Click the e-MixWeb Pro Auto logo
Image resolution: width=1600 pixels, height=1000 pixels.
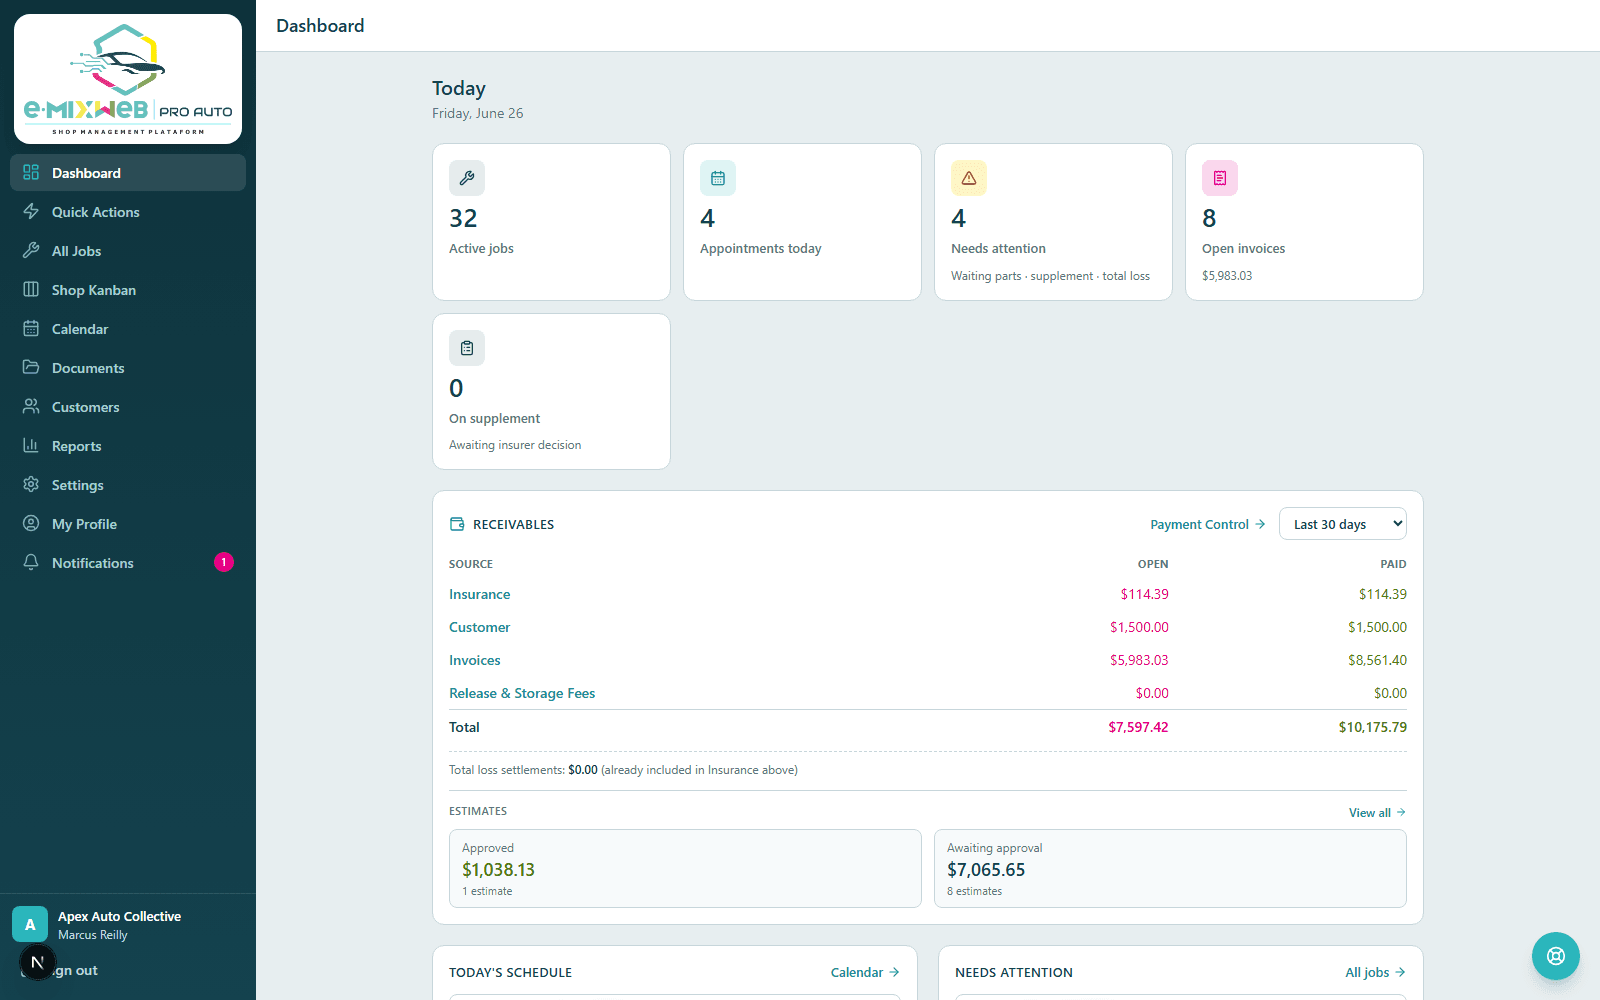pyautogui.click(x=128, y=79)
